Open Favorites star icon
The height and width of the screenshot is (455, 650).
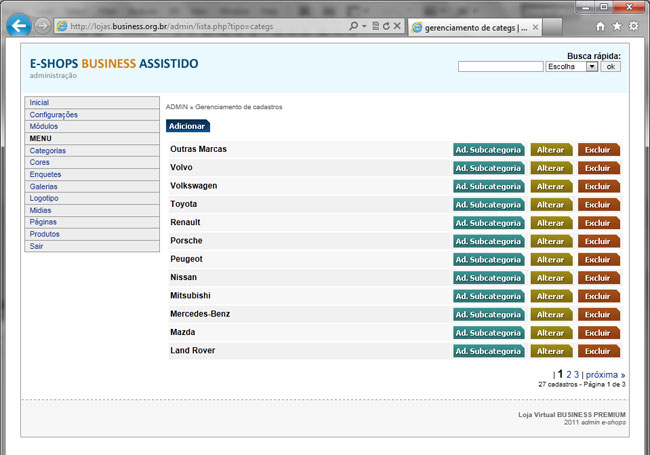coord(617,27)
